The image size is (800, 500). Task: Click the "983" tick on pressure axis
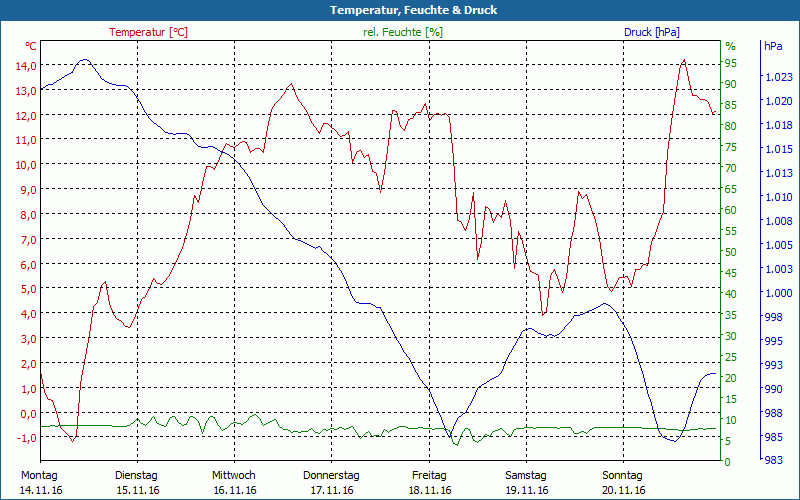[774, 461]
